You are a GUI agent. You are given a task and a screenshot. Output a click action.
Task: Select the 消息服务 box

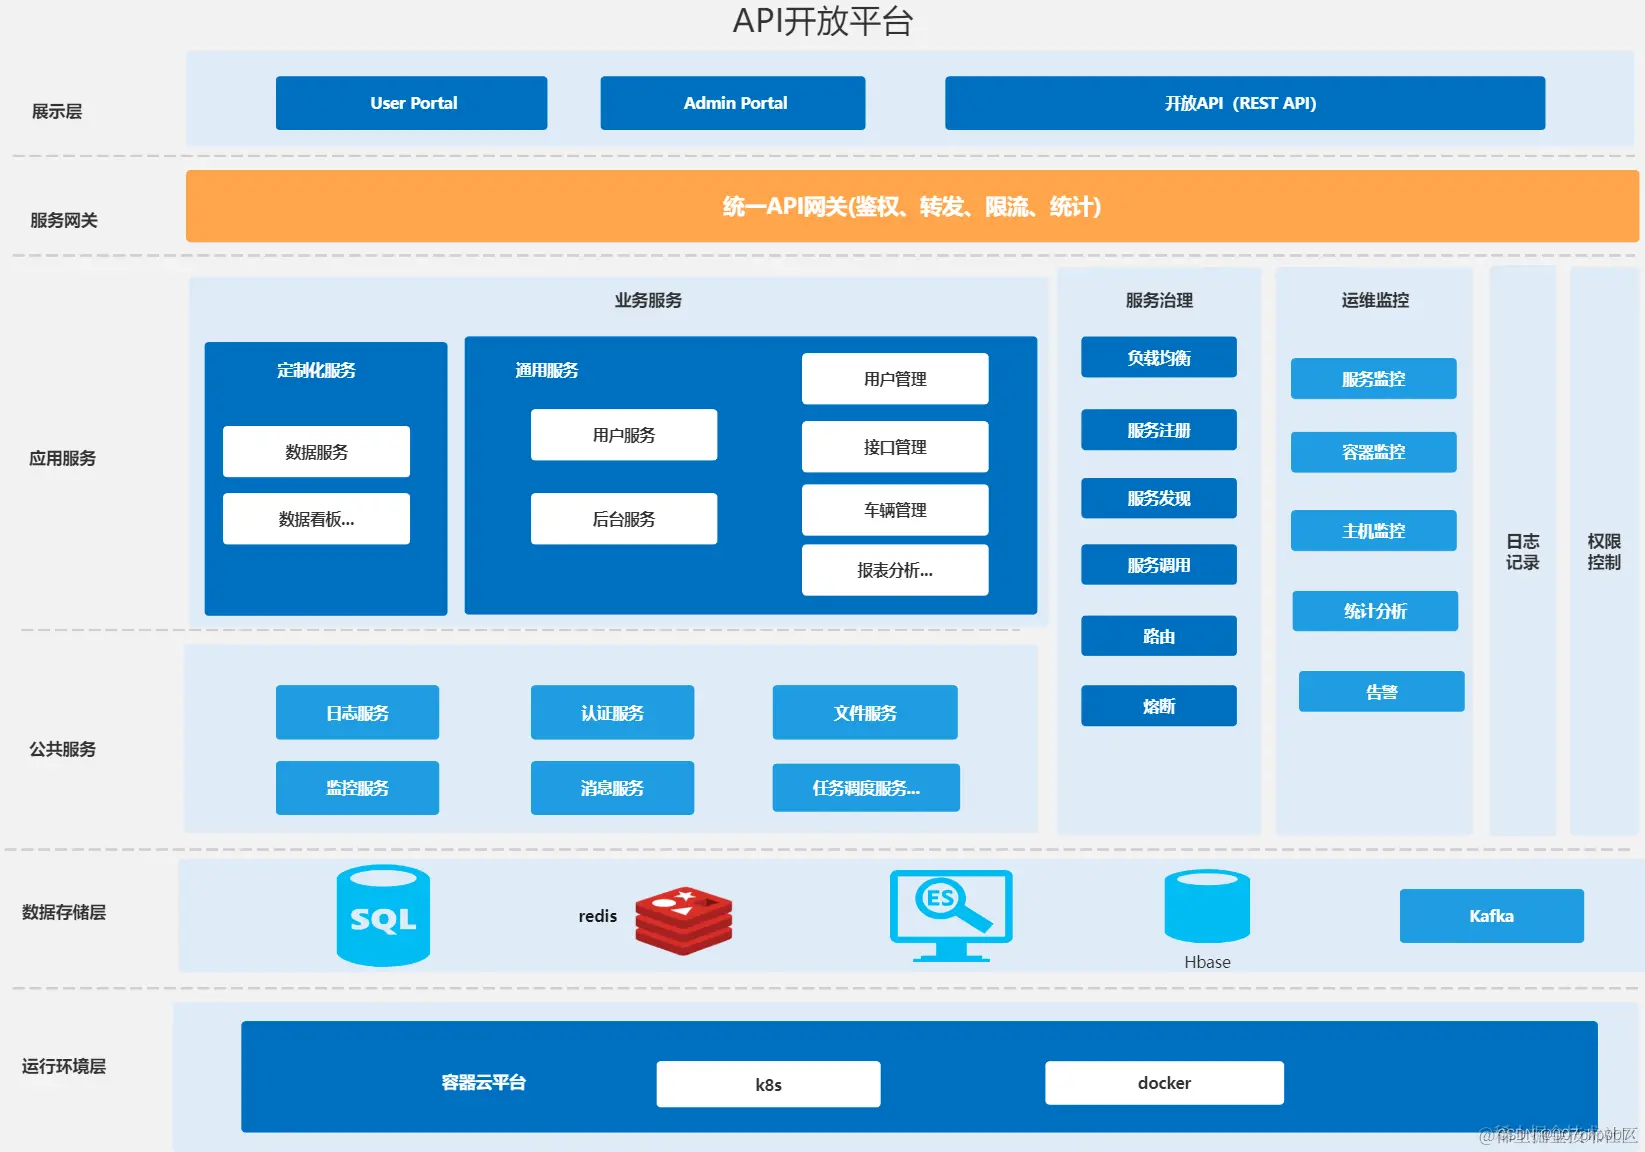click(612, 788)
